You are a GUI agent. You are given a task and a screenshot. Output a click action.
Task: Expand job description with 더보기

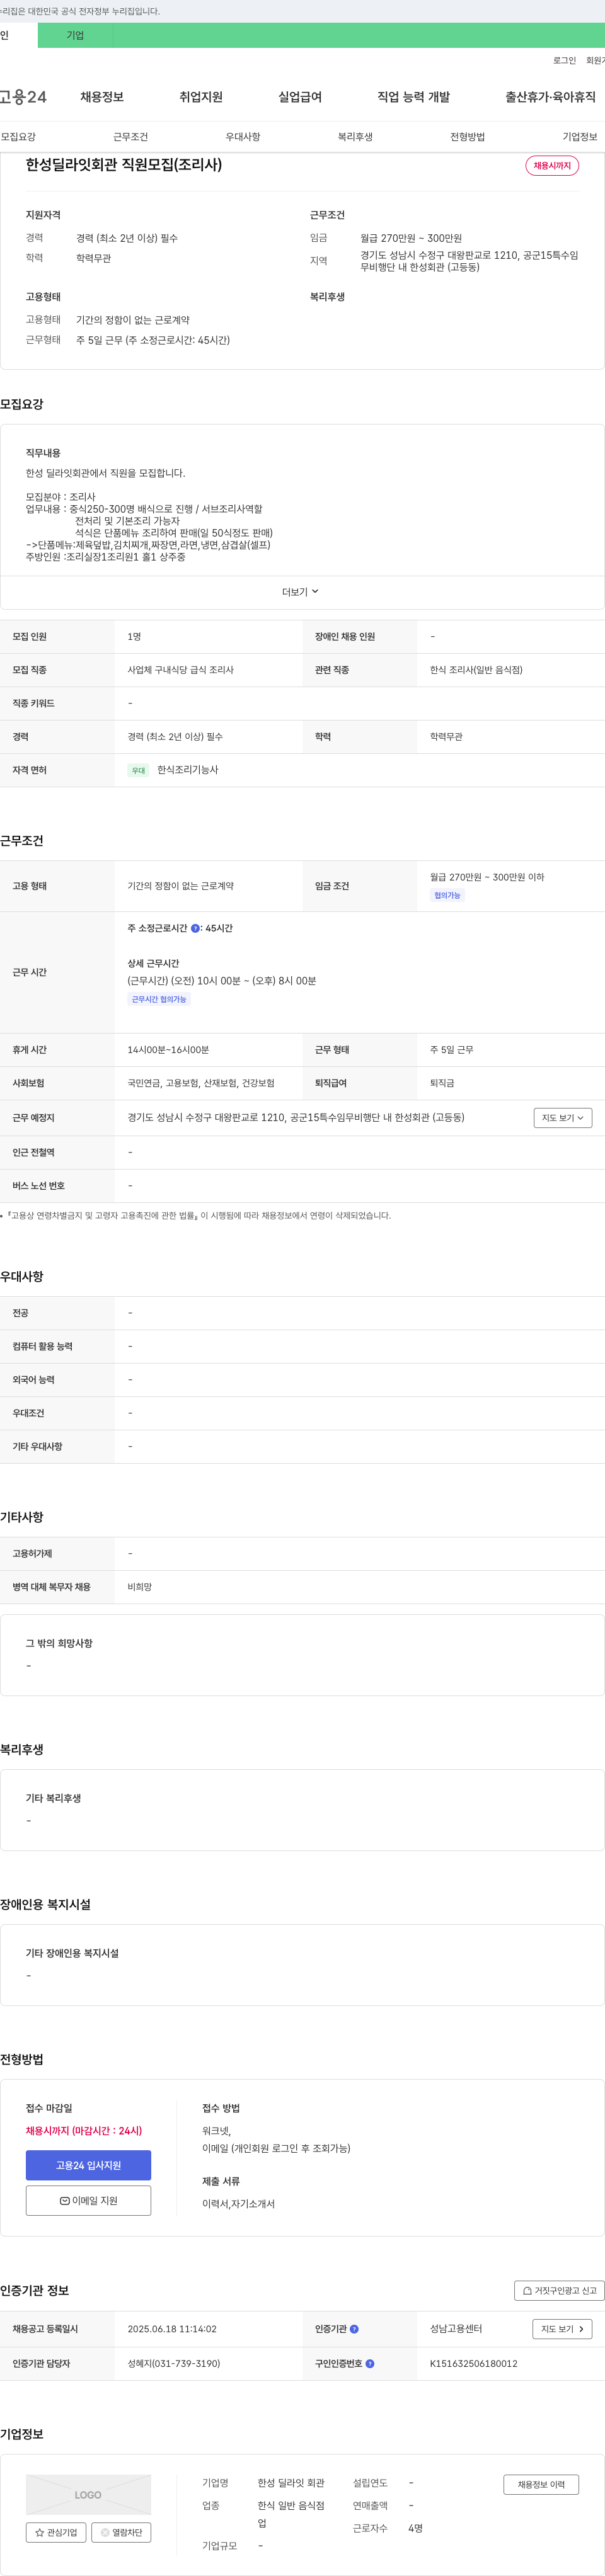[301, 592]
